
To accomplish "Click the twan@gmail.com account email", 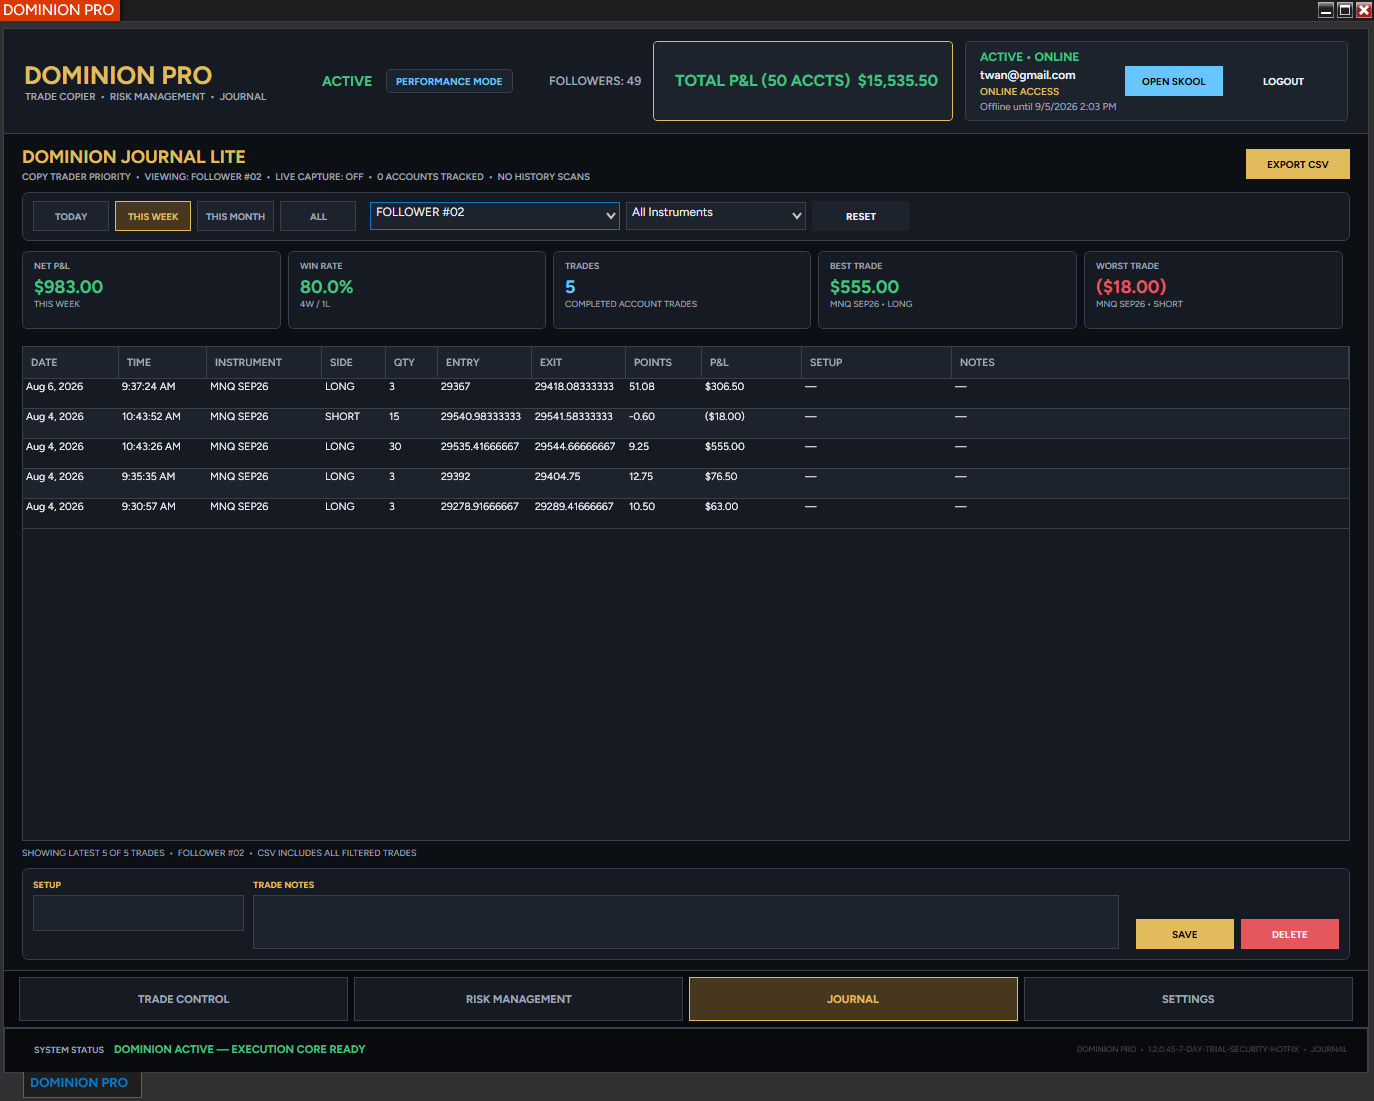I will pos(1027,75).
